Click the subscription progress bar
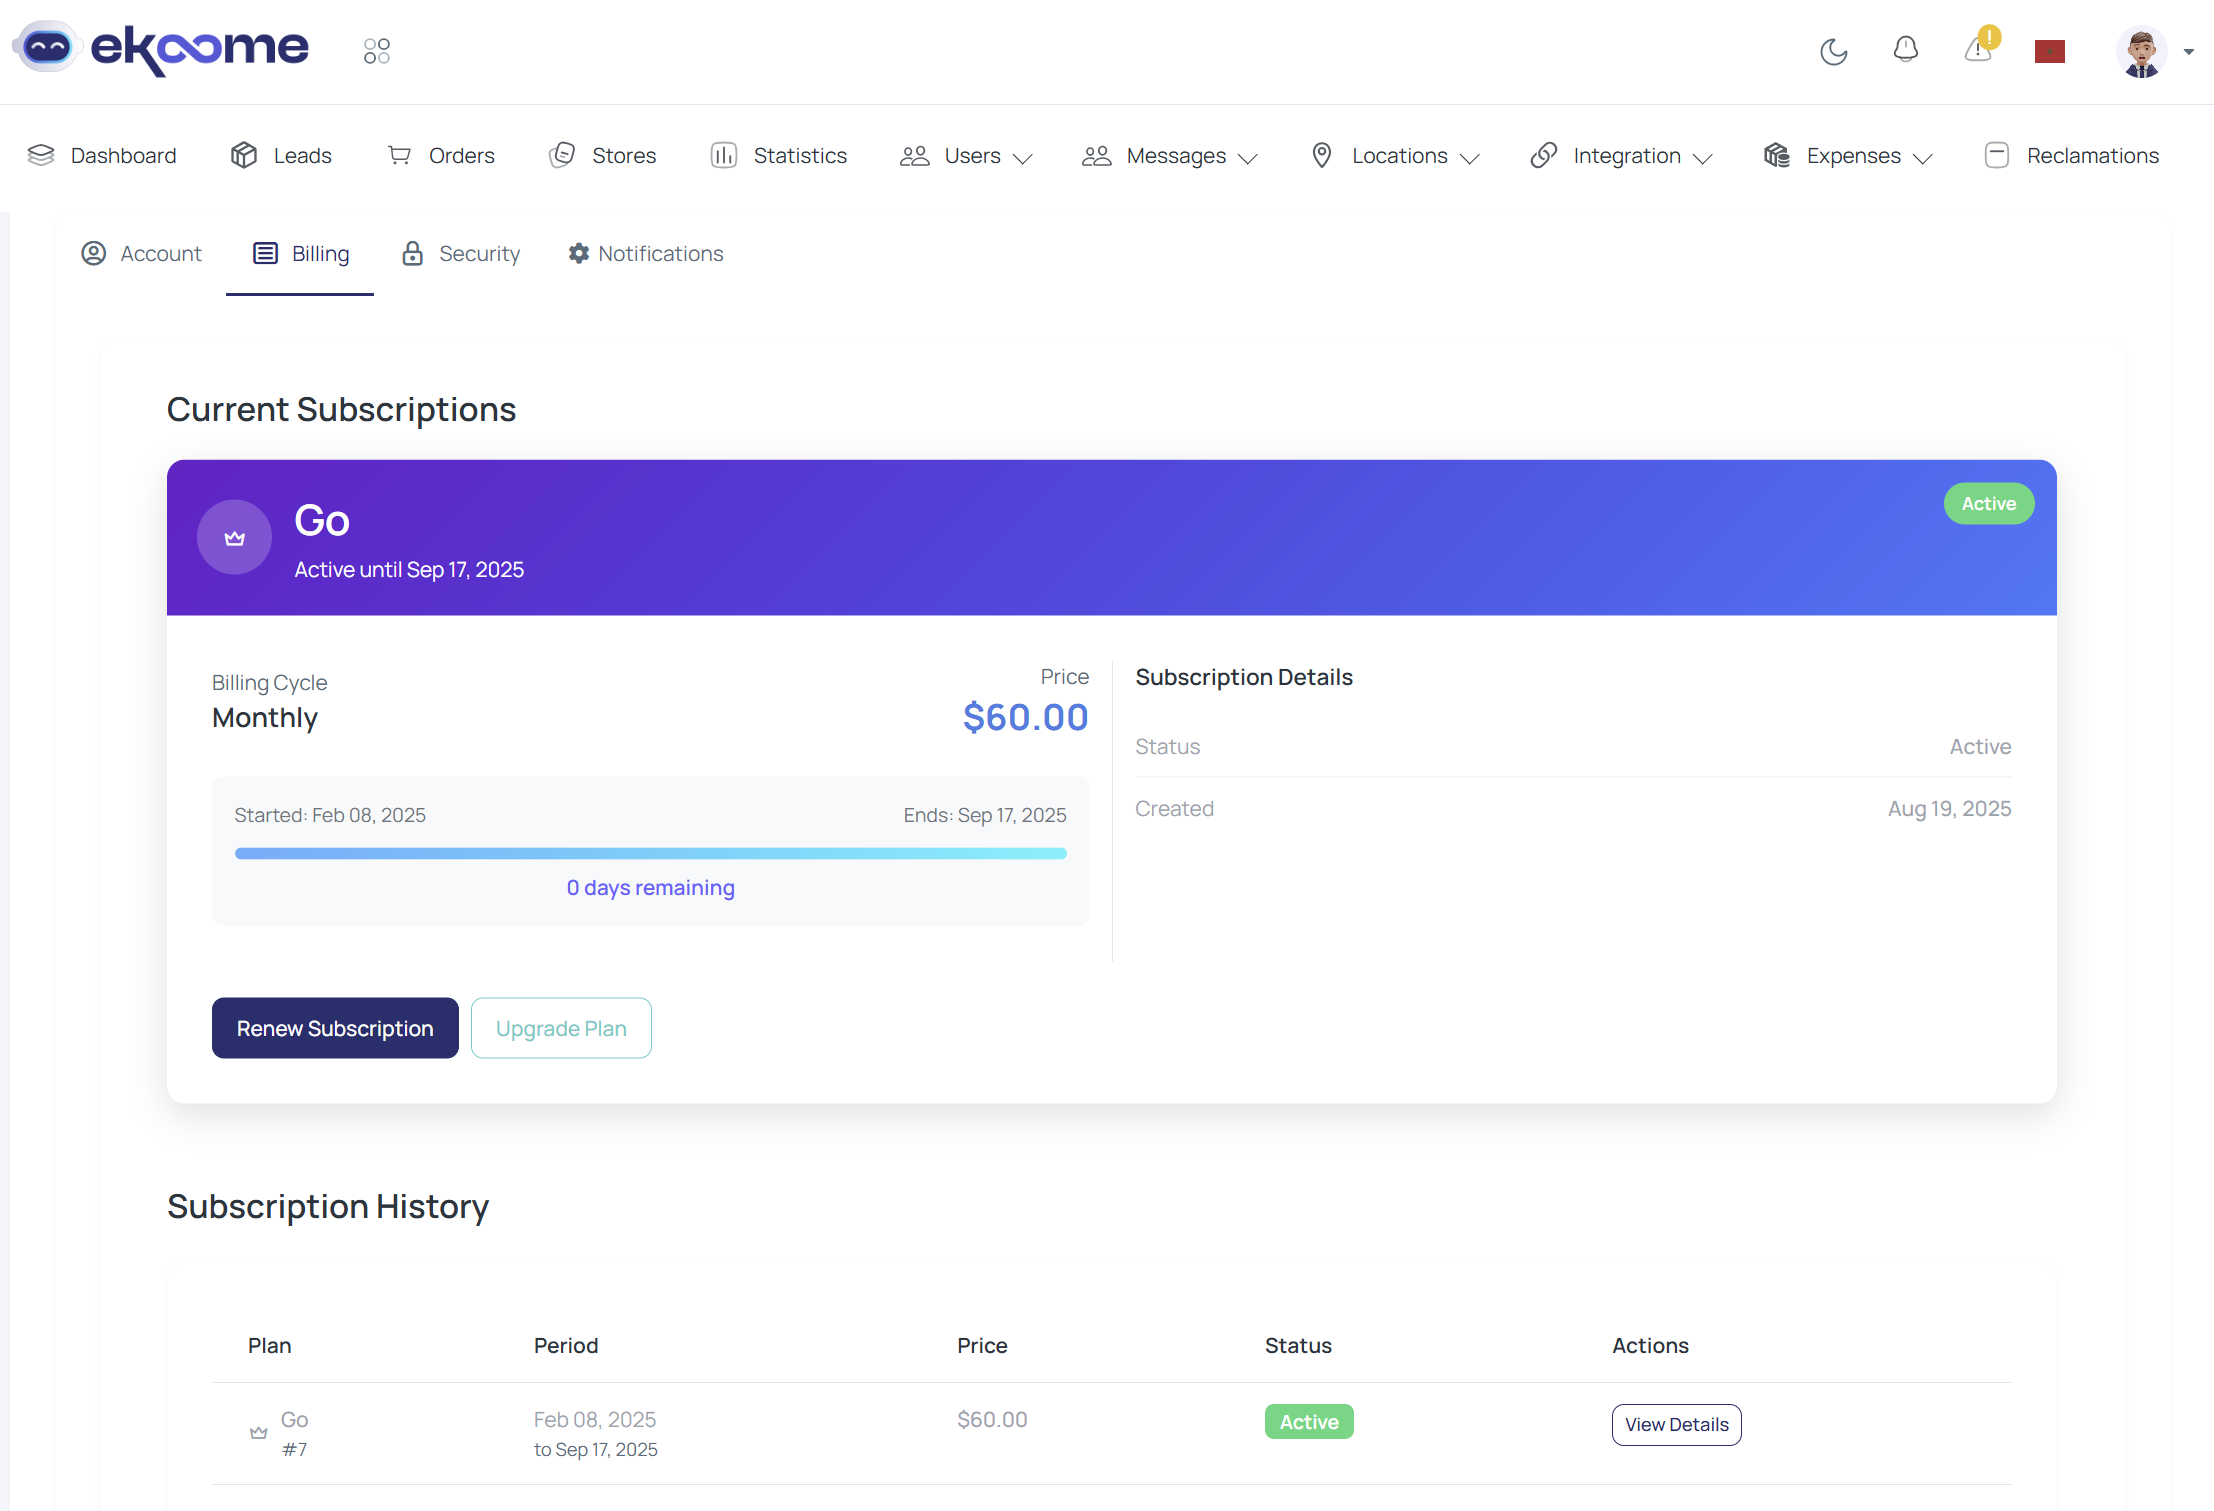2214x1511 pixels. point(650,852)
